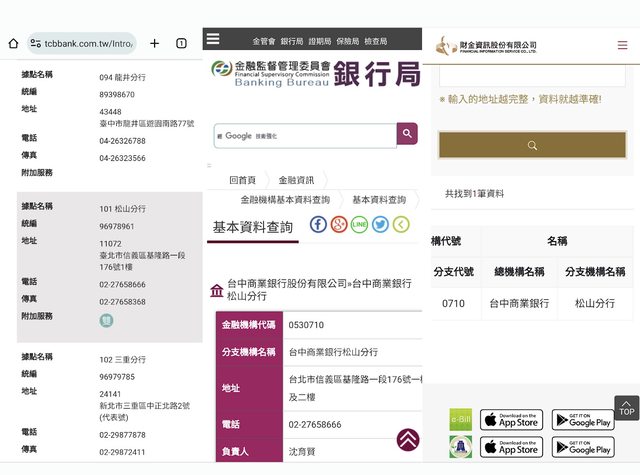This screenshot has width=640, height=475.
Task: Click the browser URL address bar
Action: (x=82, y=44)
